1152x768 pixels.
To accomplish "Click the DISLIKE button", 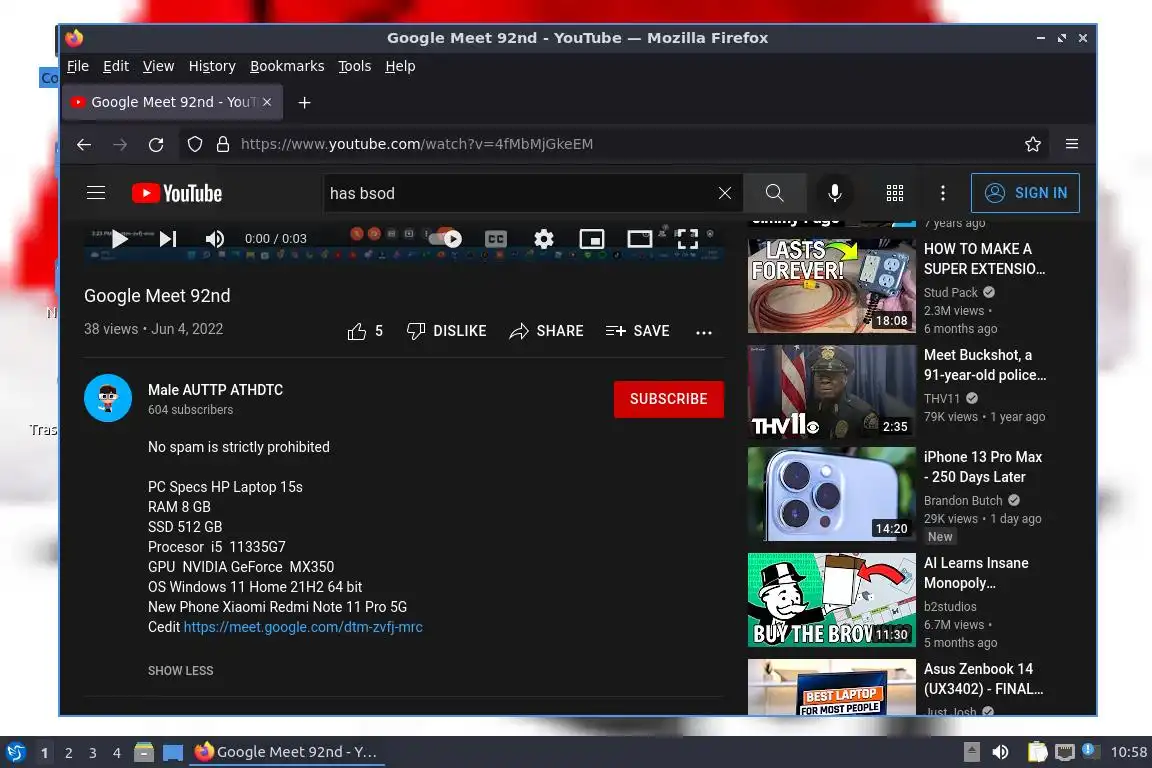I will [447, 331].
